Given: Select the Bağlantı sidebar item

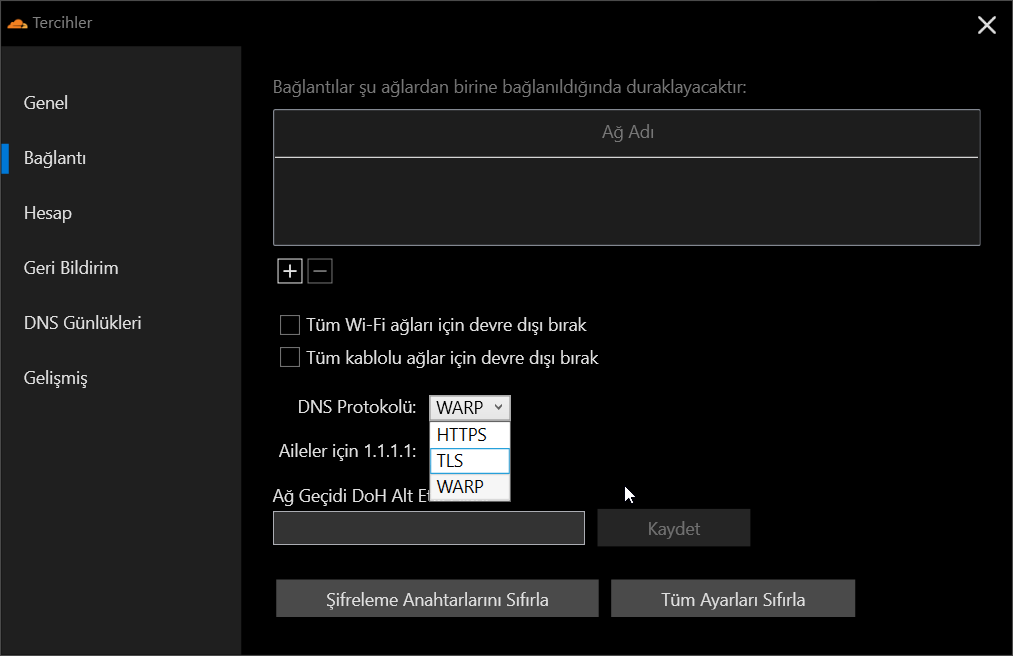Looking at the screenshot, I should tap(55, 158).
